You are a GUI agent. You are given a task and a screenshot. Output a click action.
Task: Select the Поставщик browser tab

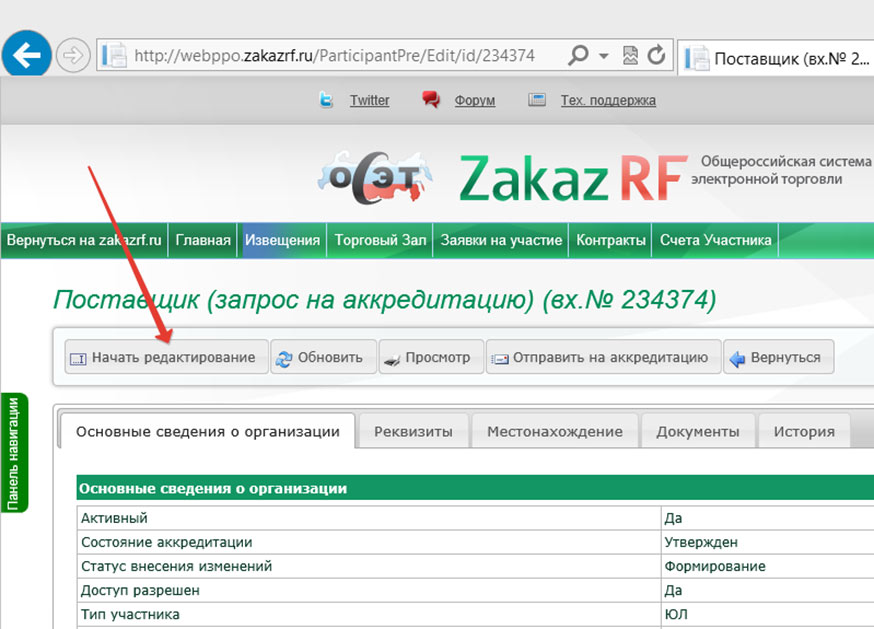pos(776,57)
